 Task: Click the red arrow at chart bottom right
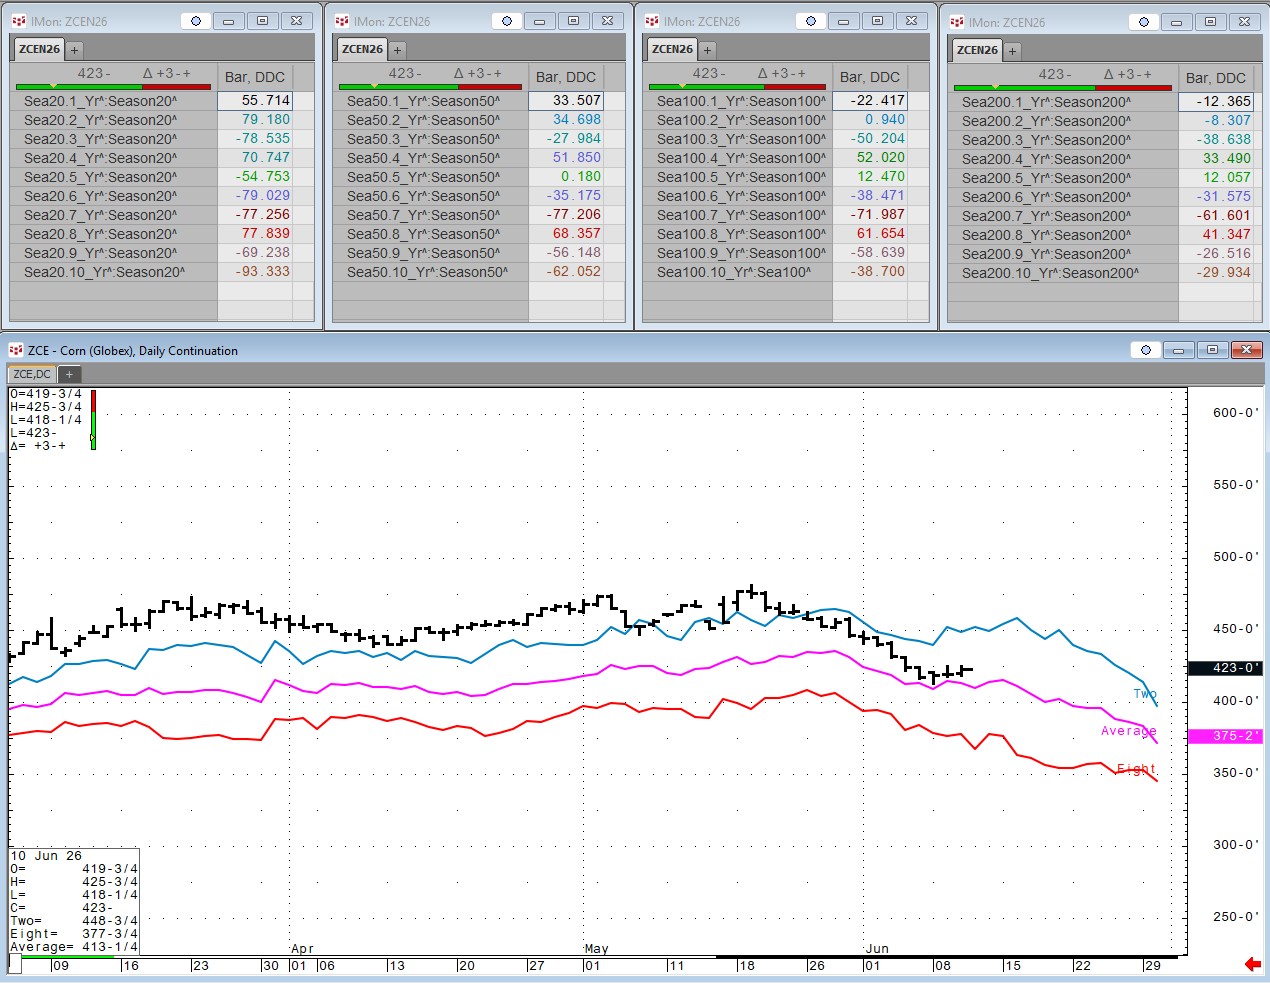1253,964
